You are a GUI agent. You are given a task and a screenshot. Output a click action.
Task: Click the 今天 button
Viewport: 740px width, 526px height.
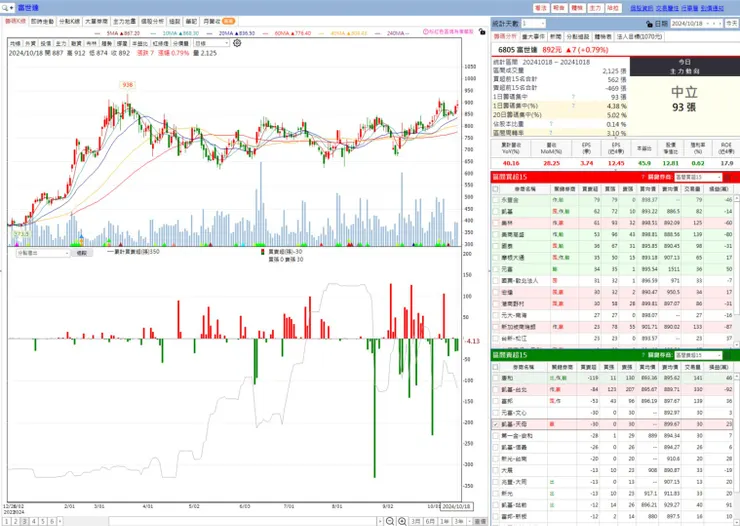[731, 23]
